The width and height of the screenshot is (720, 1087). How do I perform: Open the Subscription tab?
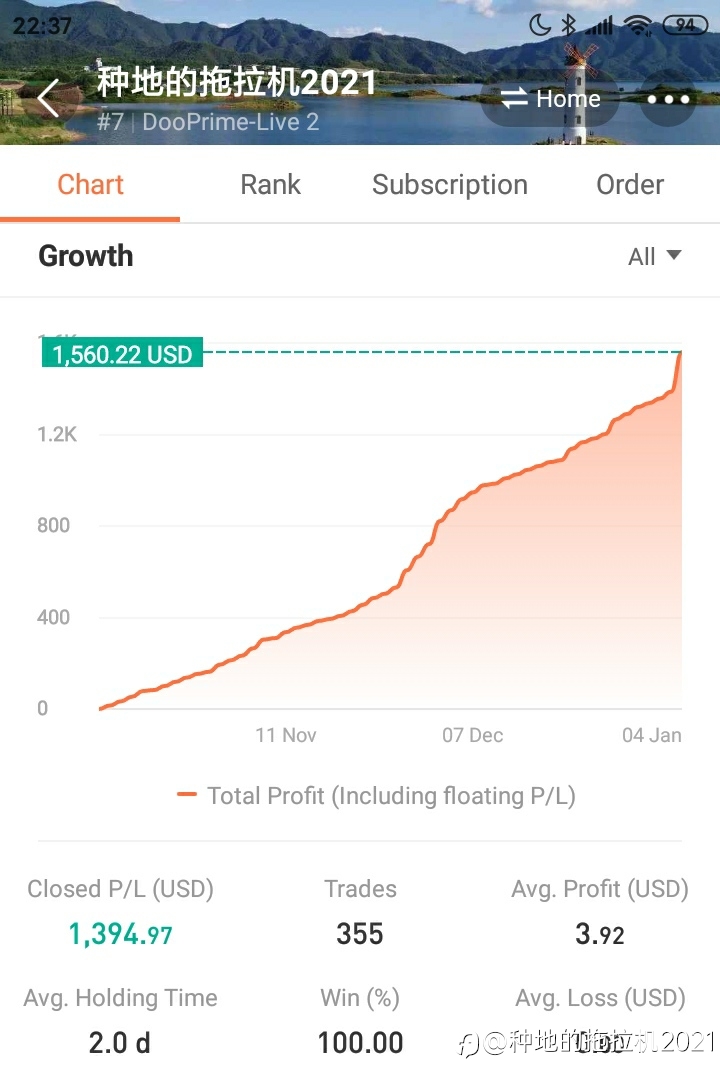pyautogui.click(x=450, y=185)
